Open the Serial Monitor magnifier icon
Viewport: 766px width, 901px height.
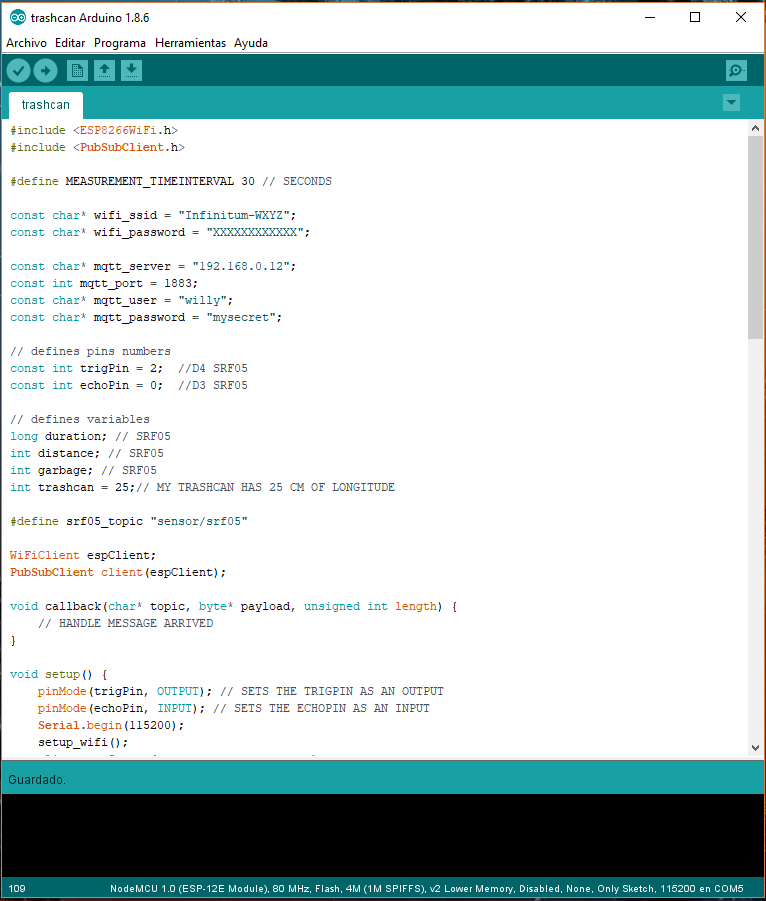click(x=736, y=70)
